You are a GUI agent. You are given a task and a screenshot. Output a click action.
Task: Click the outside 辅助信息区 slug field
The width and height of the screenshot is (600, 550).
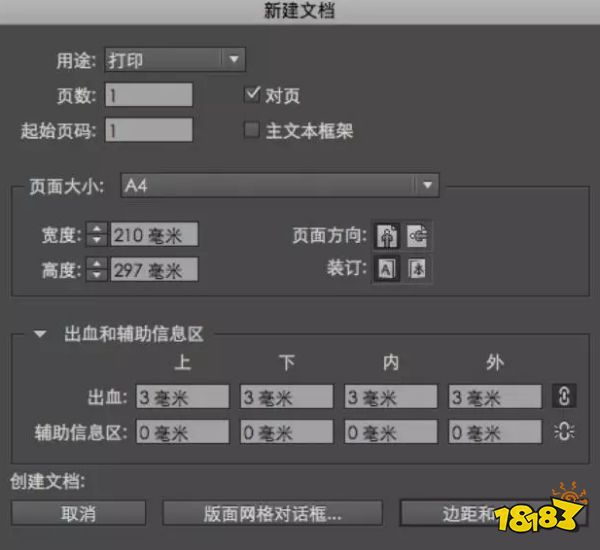pos(495,432)
